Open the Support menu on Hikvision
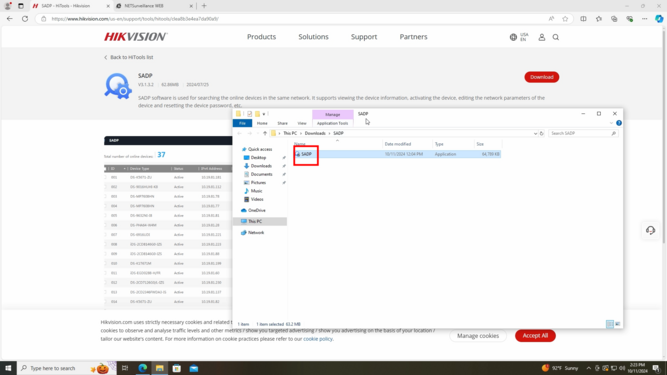Screen dimensions: 667x375 coord(364,37)
